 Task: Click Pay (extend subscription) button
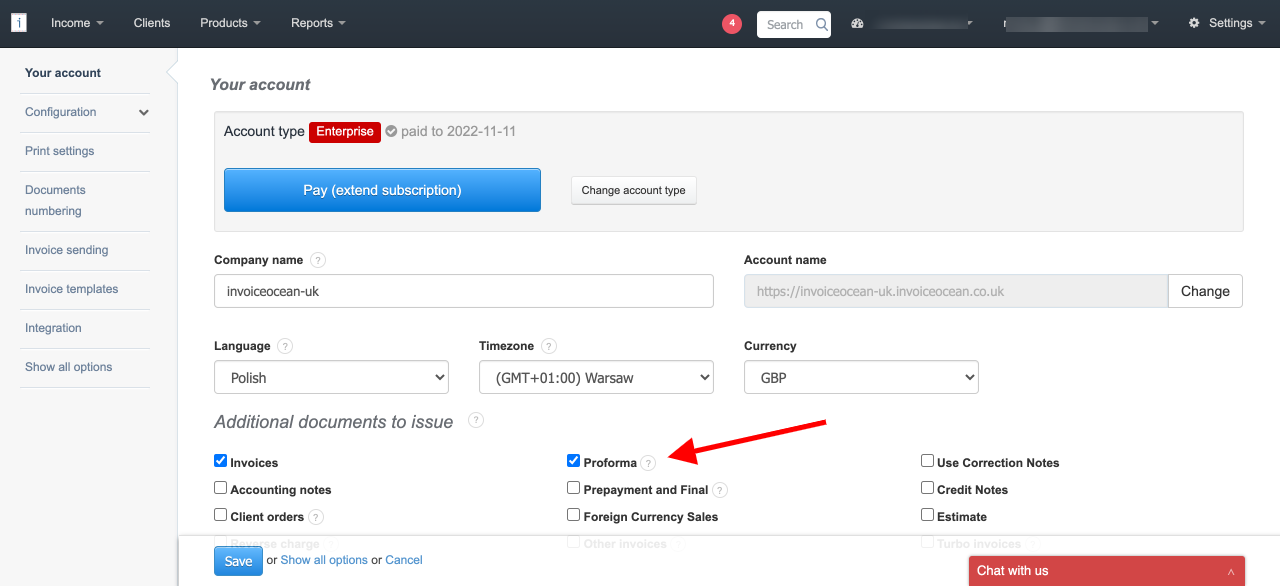pos(382,190)
